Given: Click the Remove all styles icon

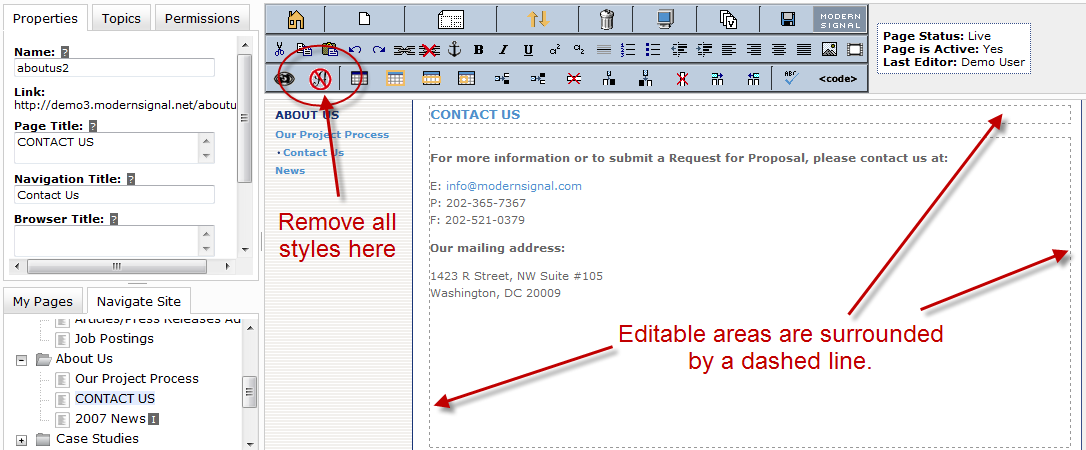Looking at the screenshot, I should click(320, 78).
